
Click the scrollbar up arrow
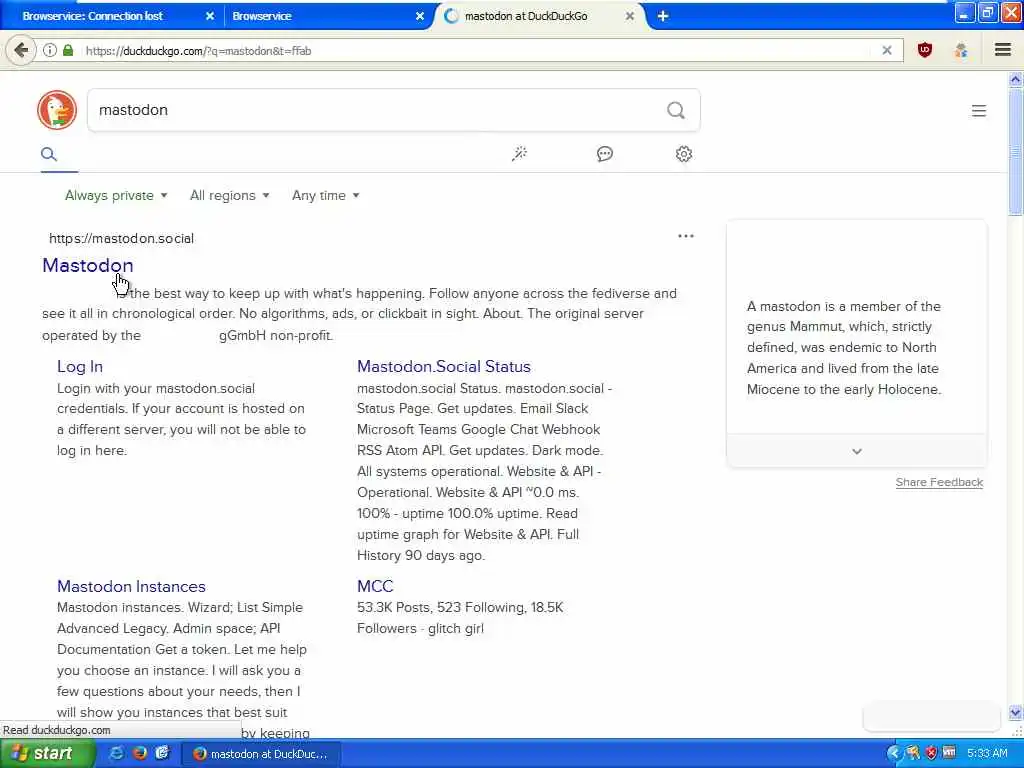click(x=1015, y=80)
